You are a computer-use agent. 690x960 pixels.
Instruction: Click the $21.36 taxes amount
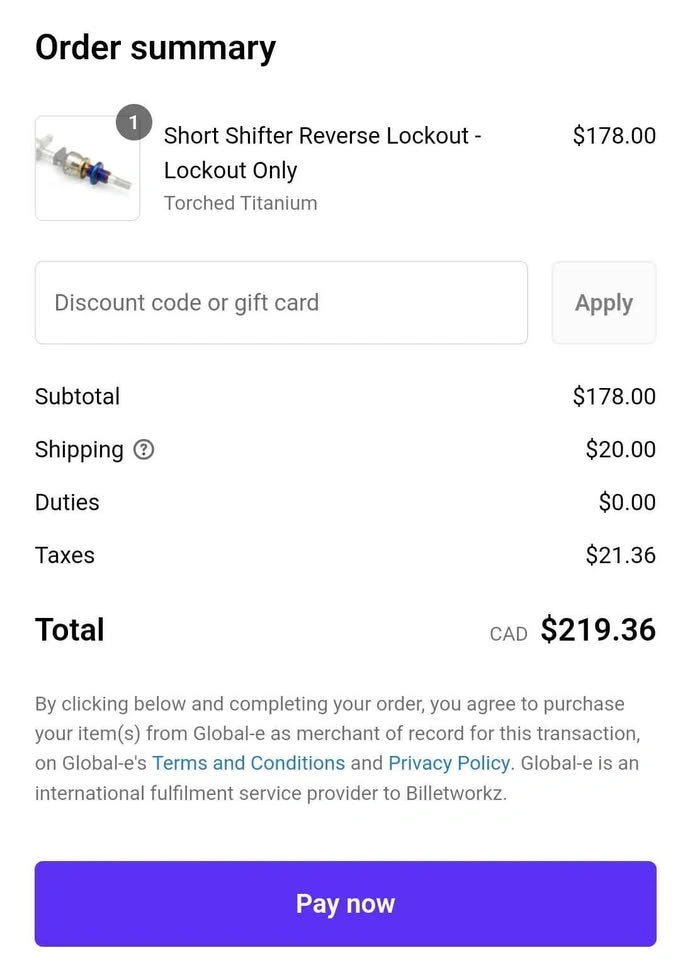tap(620, 555)
